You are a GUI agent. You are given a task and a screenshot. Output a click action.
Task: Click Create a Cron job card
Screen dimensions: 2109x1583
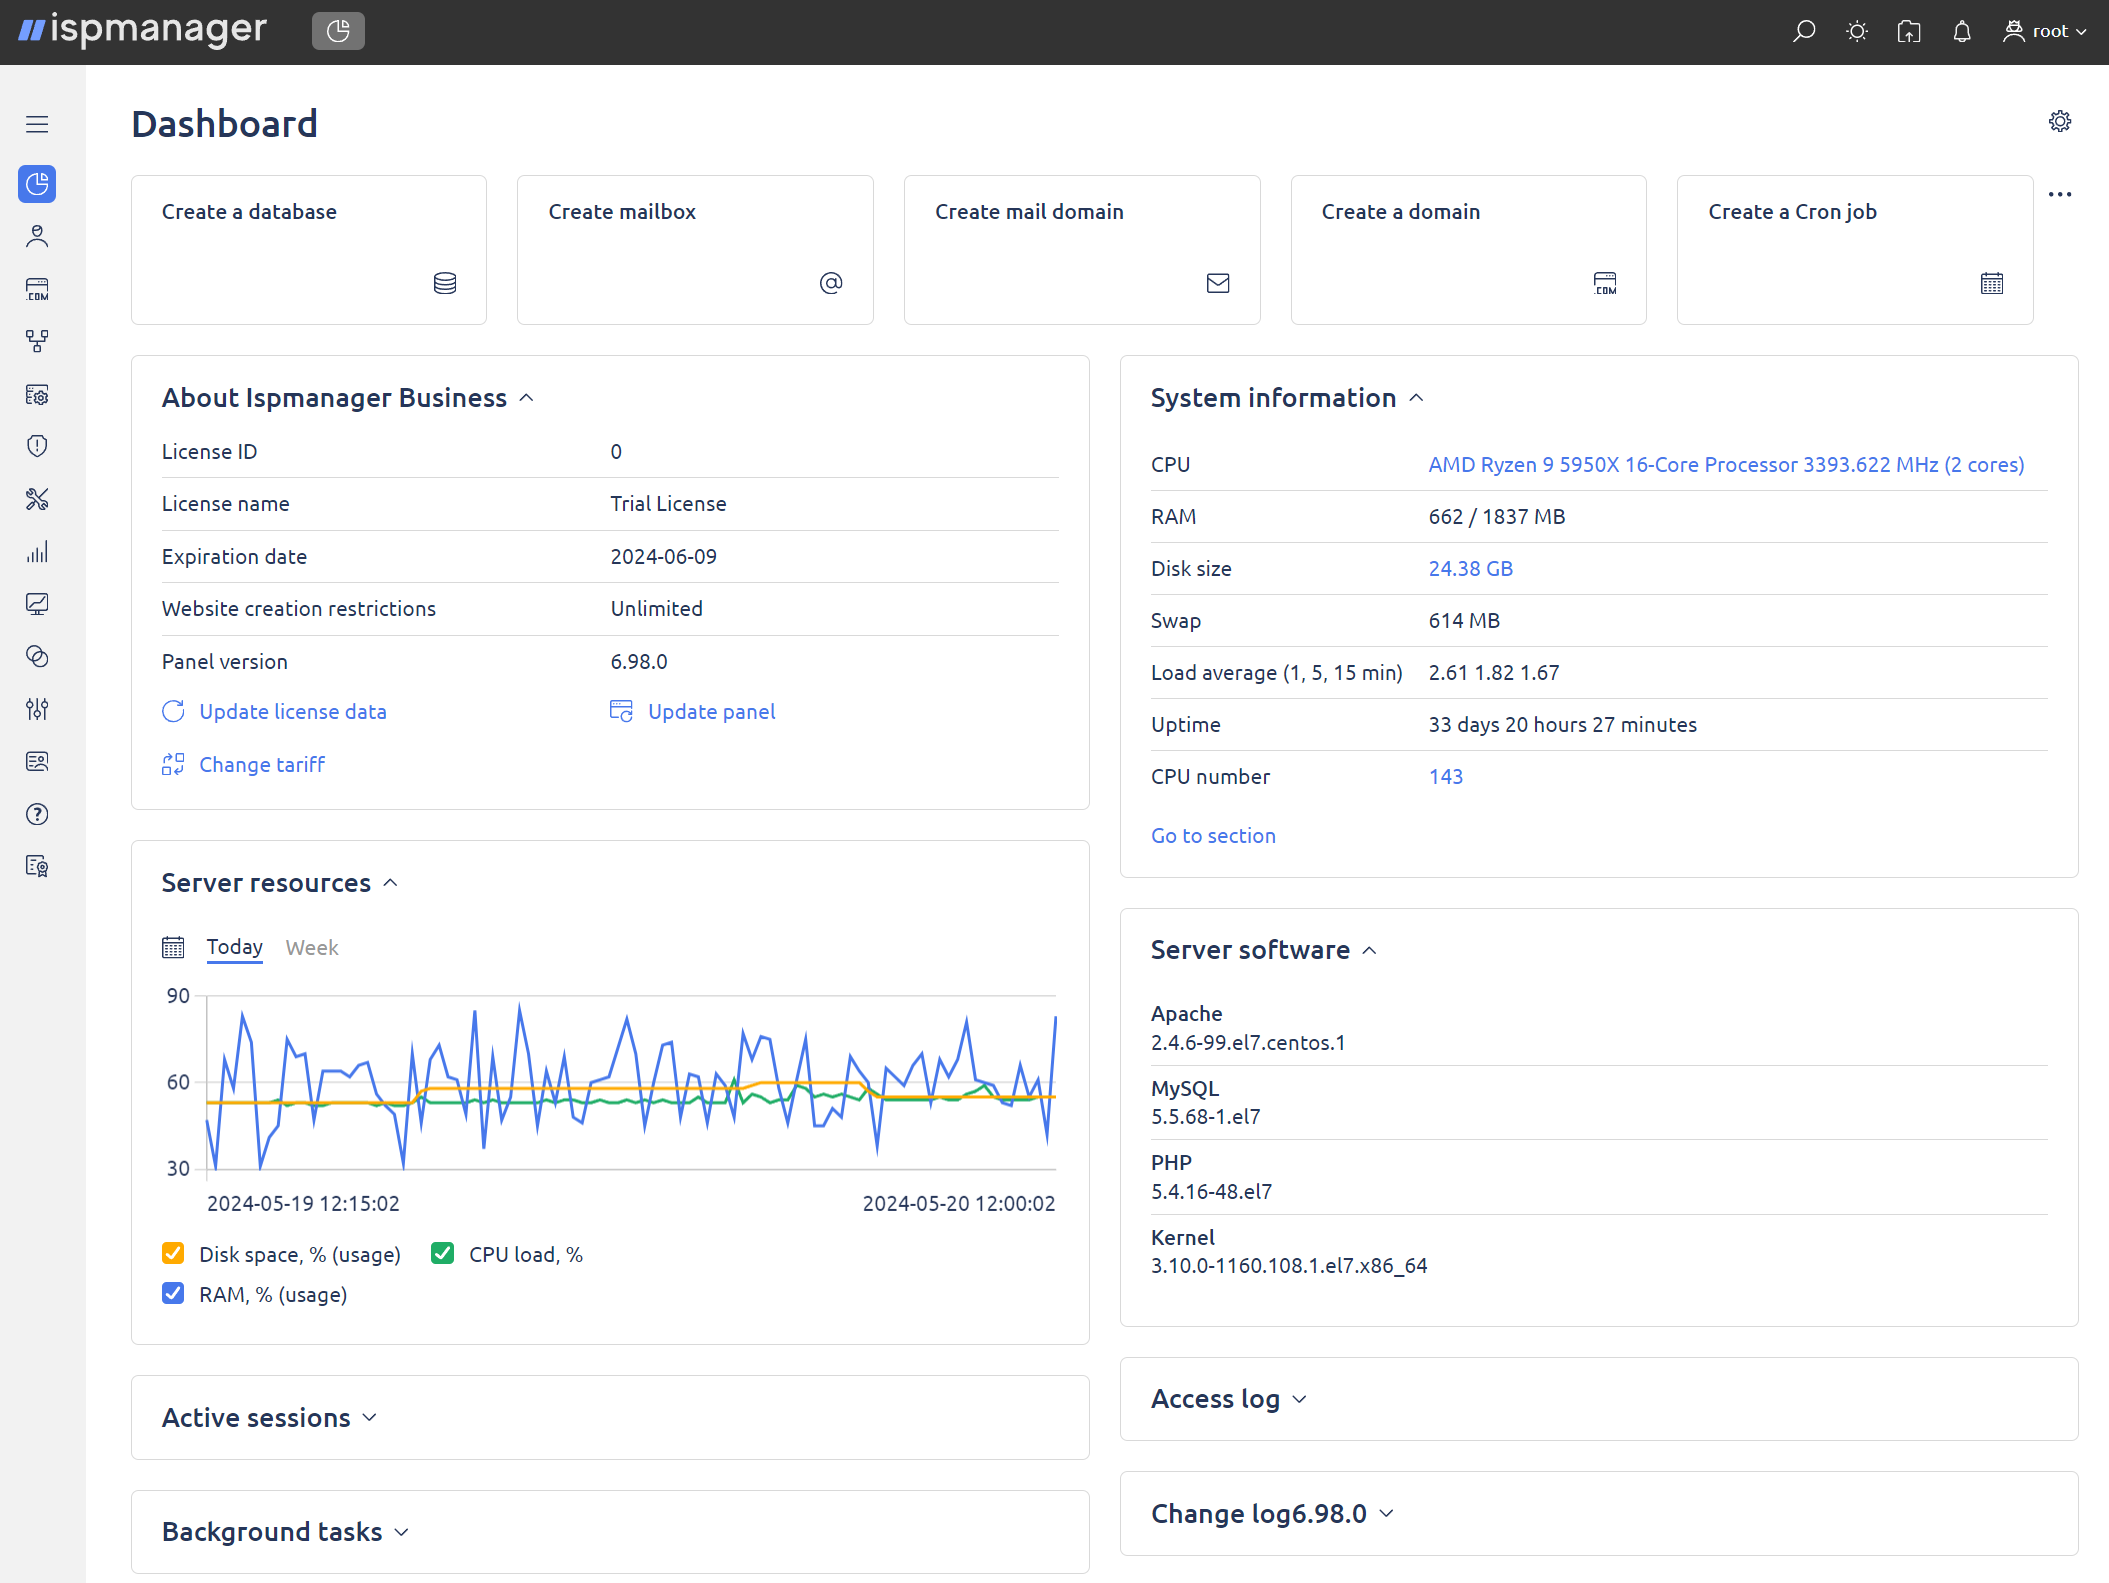point(1855,250)
